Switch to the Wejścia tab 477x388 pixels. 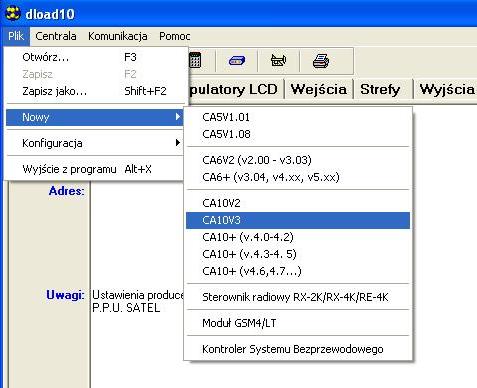(319, 89)
